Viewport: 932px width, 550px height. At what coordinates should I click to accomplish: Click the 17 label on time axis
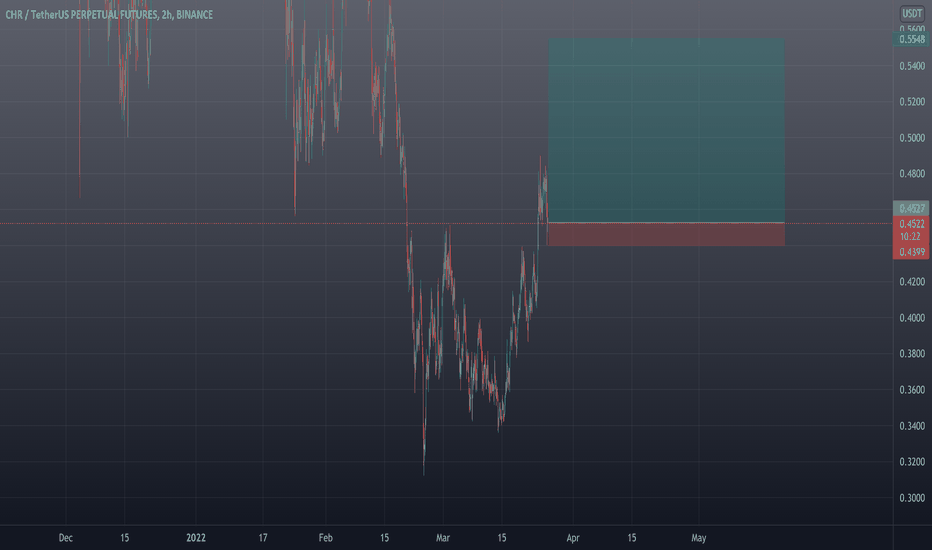[263, 538]
